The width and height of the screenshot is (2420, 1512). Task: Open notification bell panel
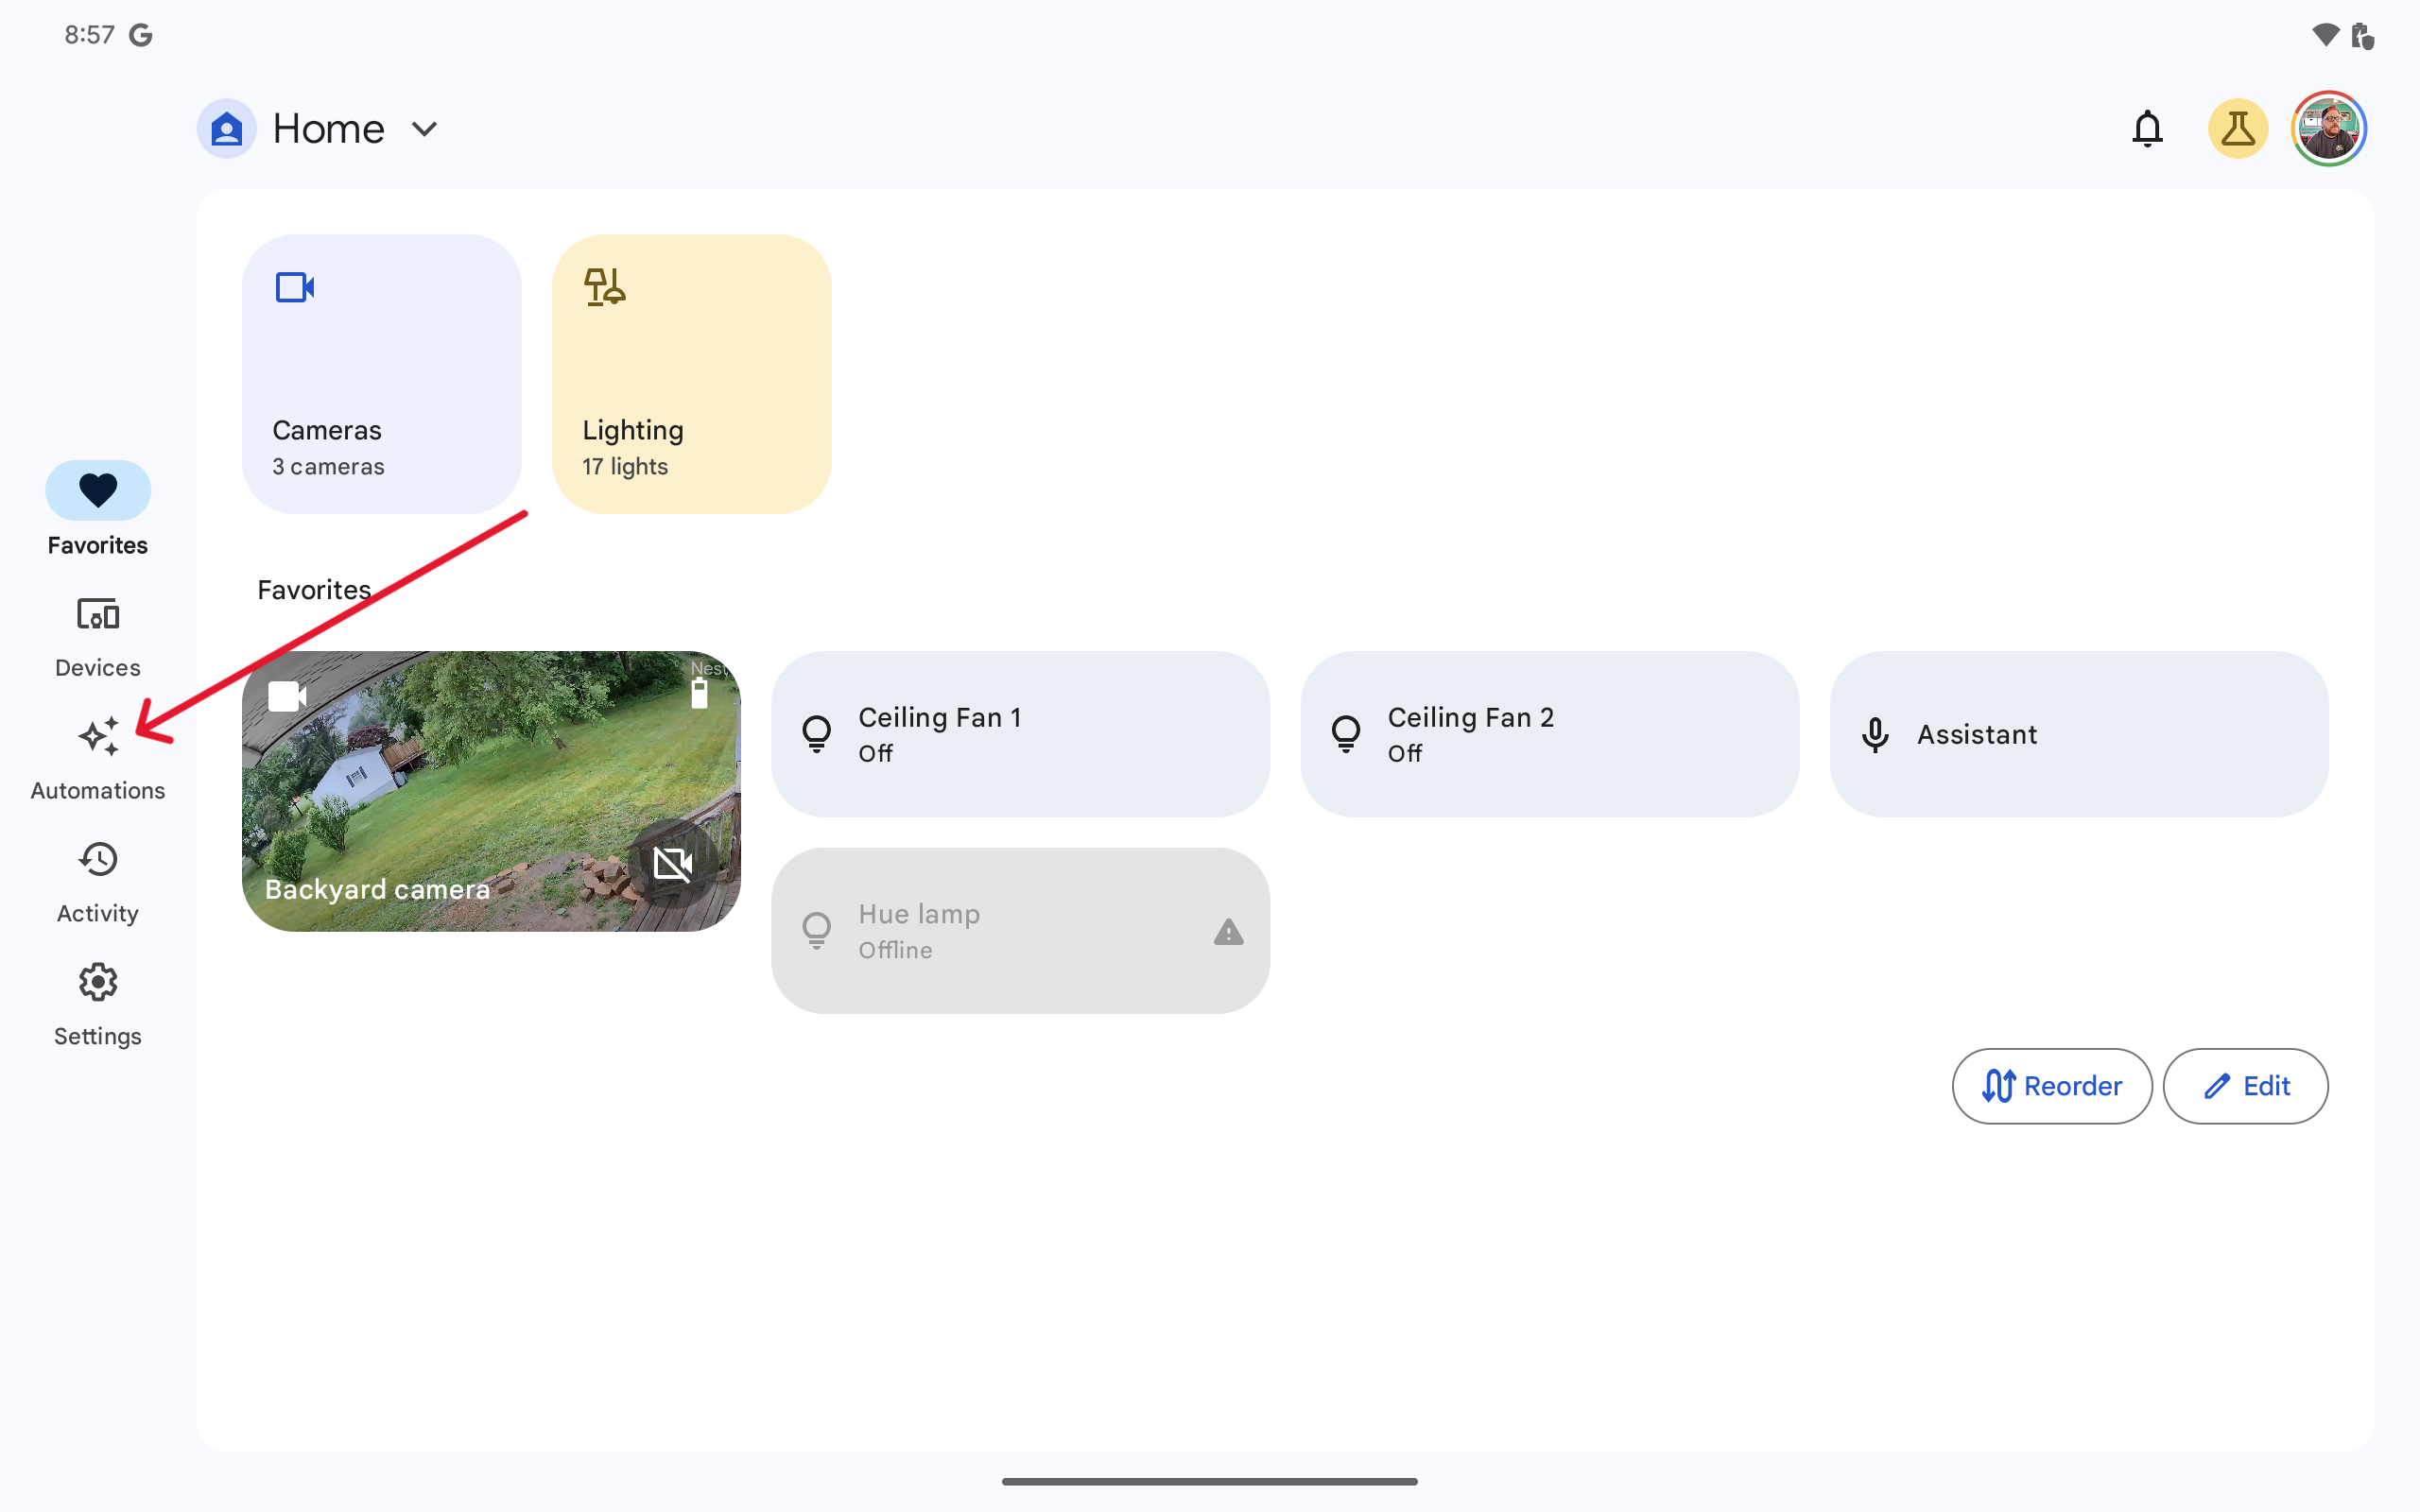(x=2147, y=128)
